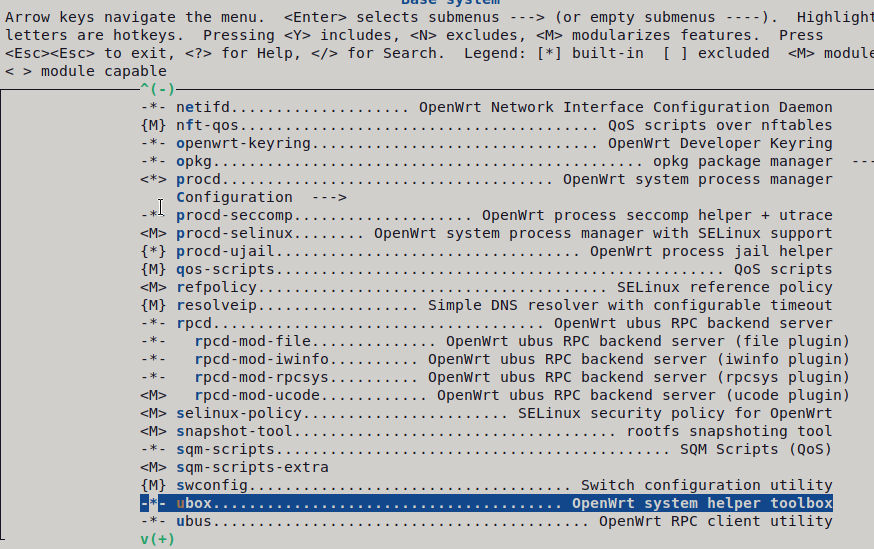Toggle the {*} marker for procd-ujail
Viewport: 874px width, 549px height.
(153, 251)
